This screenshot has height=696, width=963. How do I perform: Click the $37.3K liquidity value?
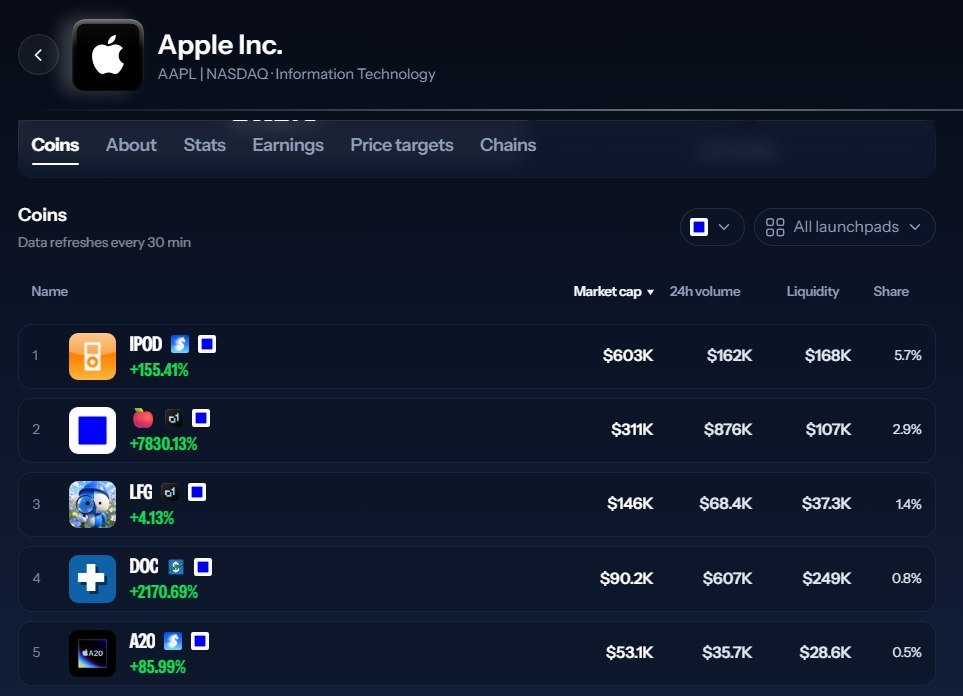pyautogui.click(x=826, y=504)
